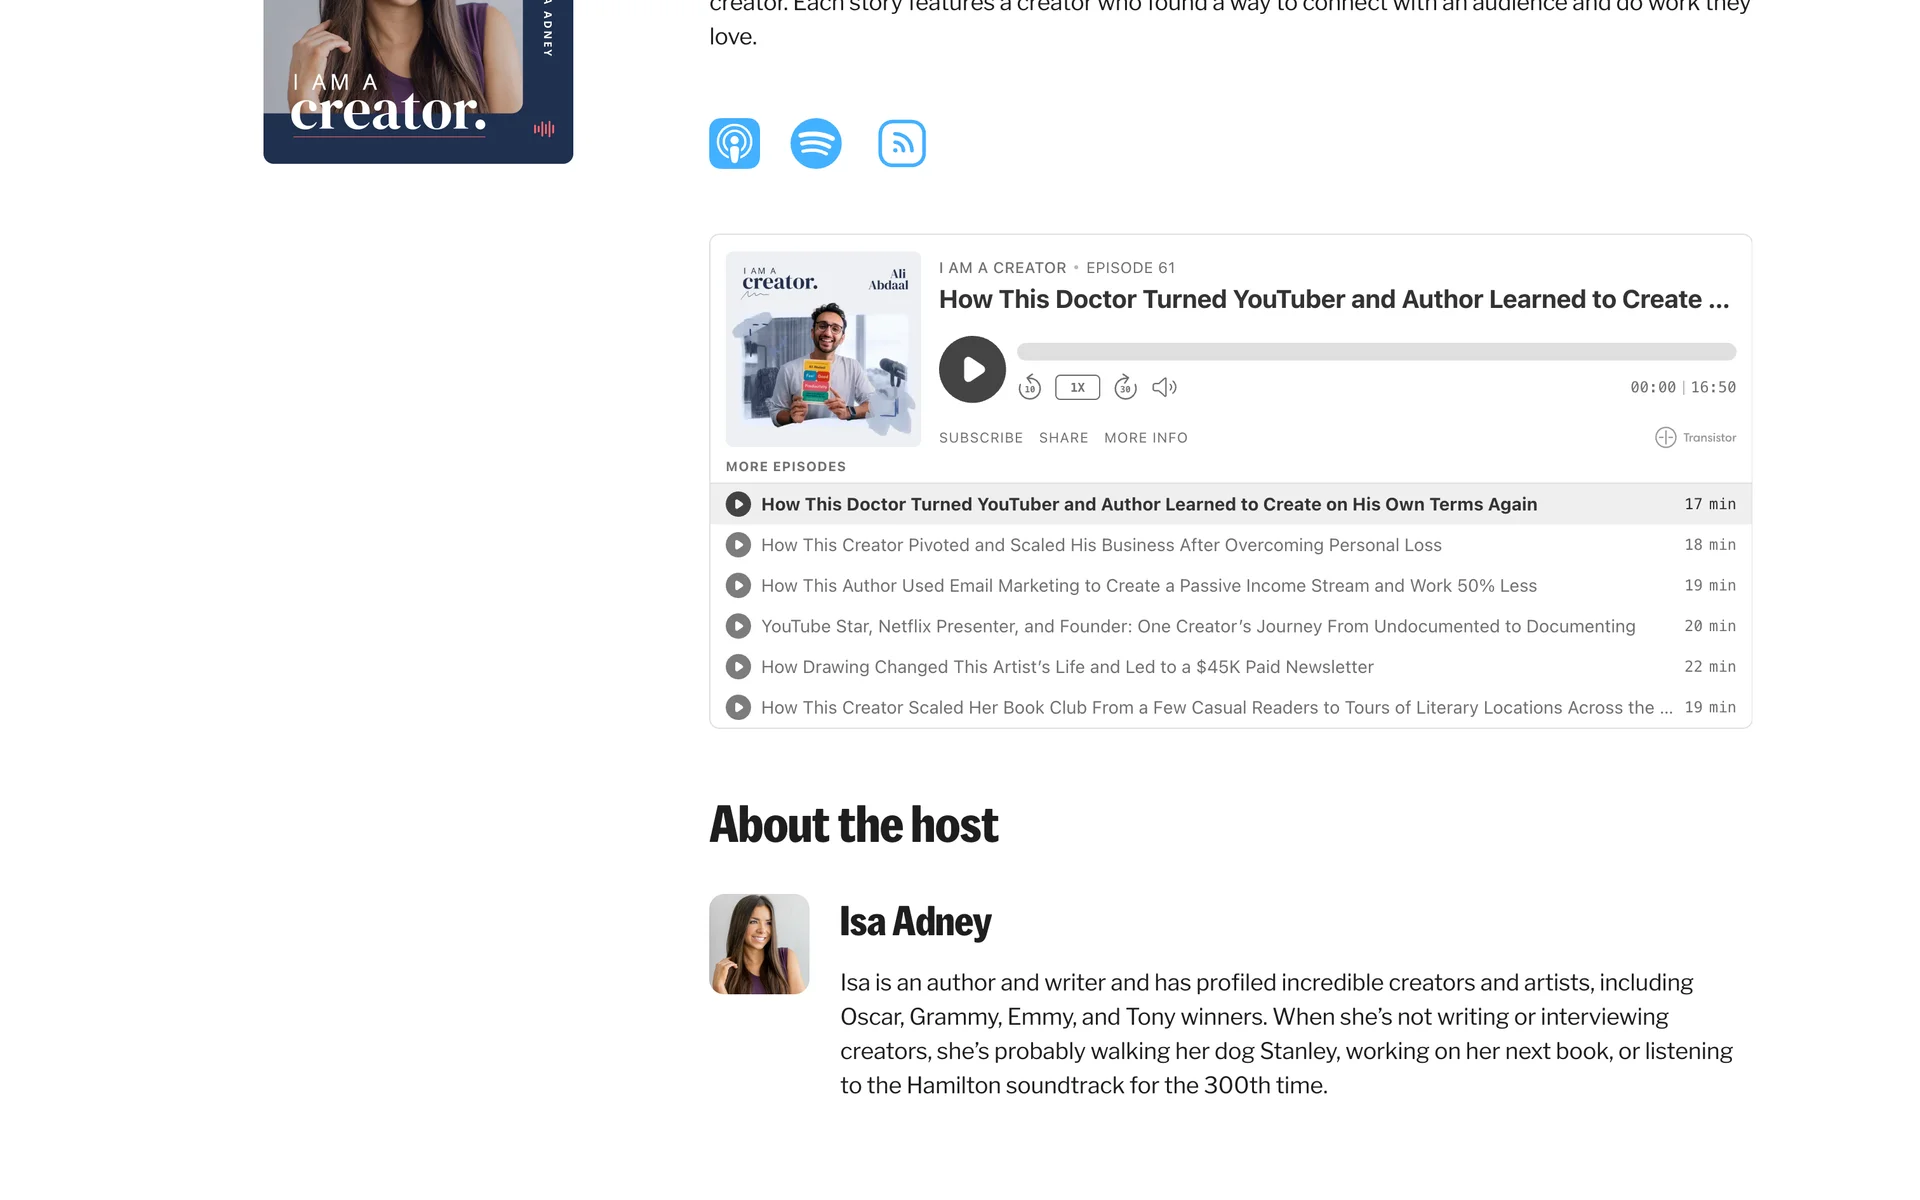
Task: Select YouTube Star, Netflix Presenter episode
Action: point(1197,626)
